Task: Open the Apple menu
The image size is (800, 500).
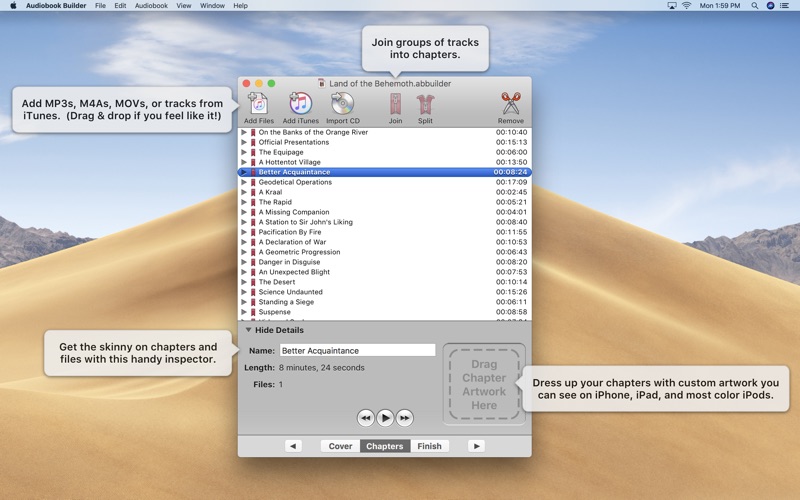Action: pyautogui.click(x=13, y=6)
